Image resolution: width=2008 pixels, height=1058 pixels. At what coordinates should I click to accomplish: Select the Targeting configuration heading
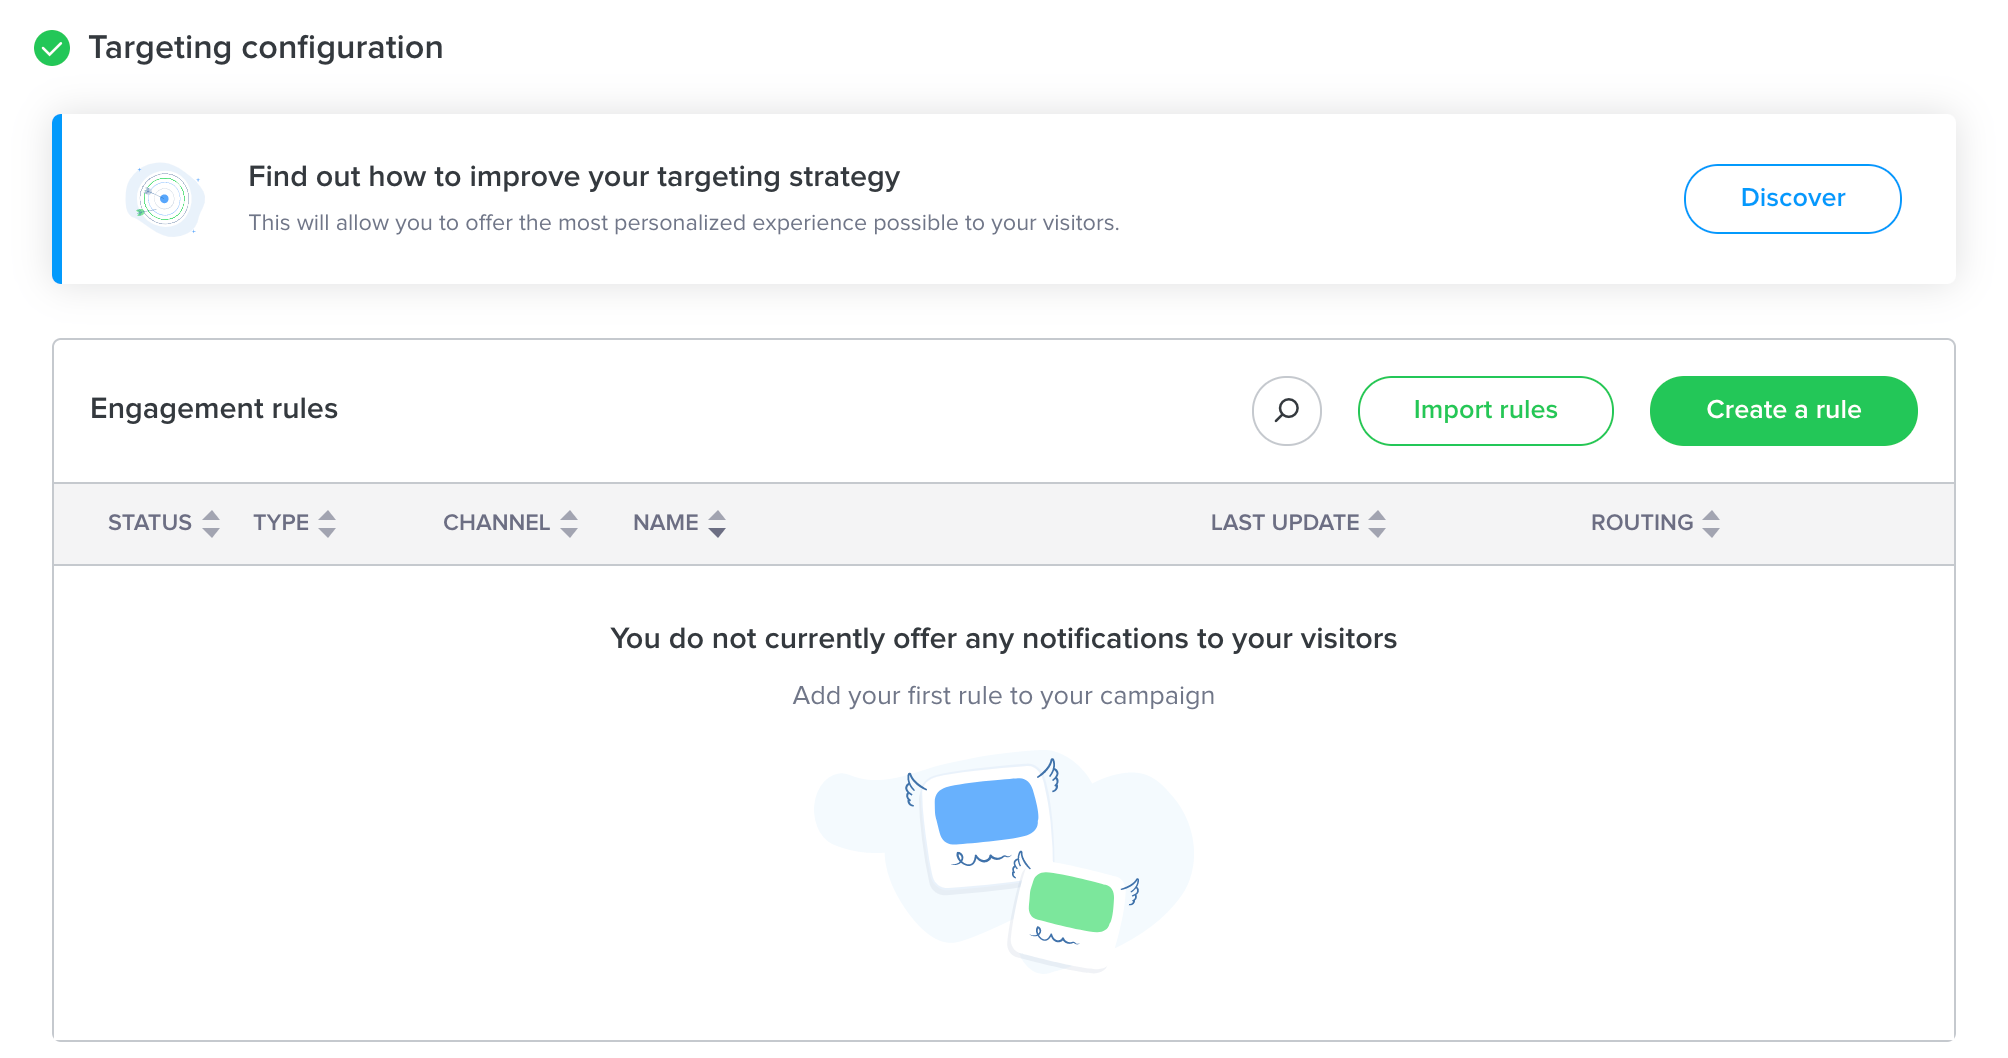265,48
